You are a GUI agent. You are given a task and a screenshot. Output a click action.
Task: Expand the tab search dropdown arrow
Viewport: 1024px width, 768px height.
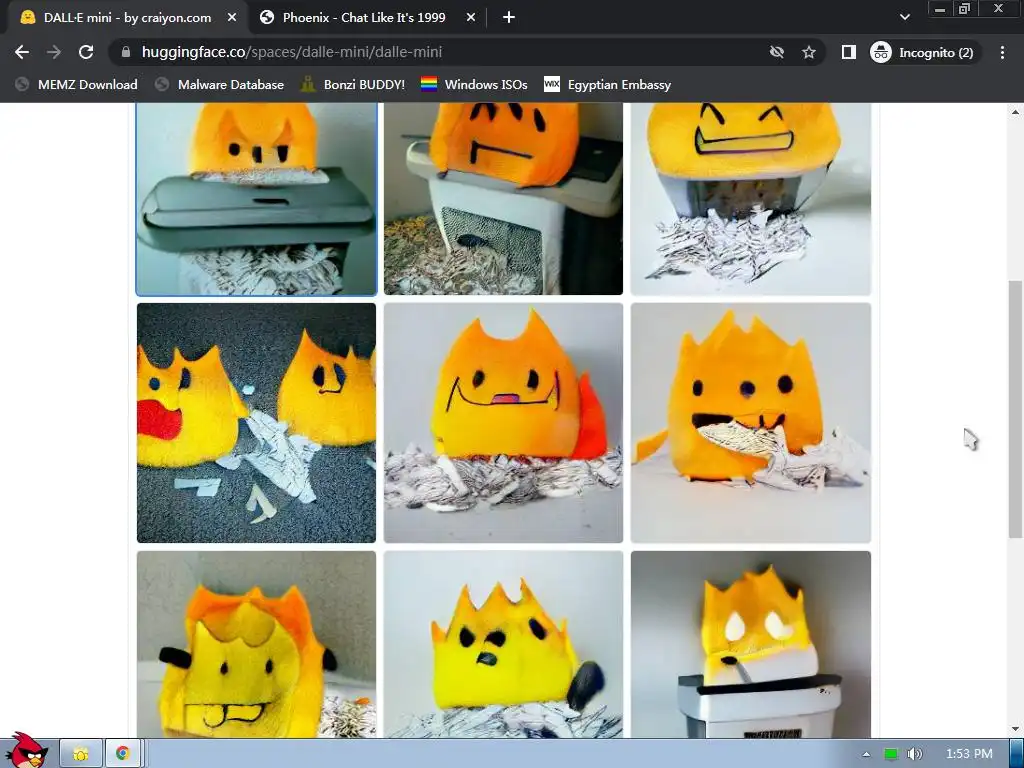point(904,18)
